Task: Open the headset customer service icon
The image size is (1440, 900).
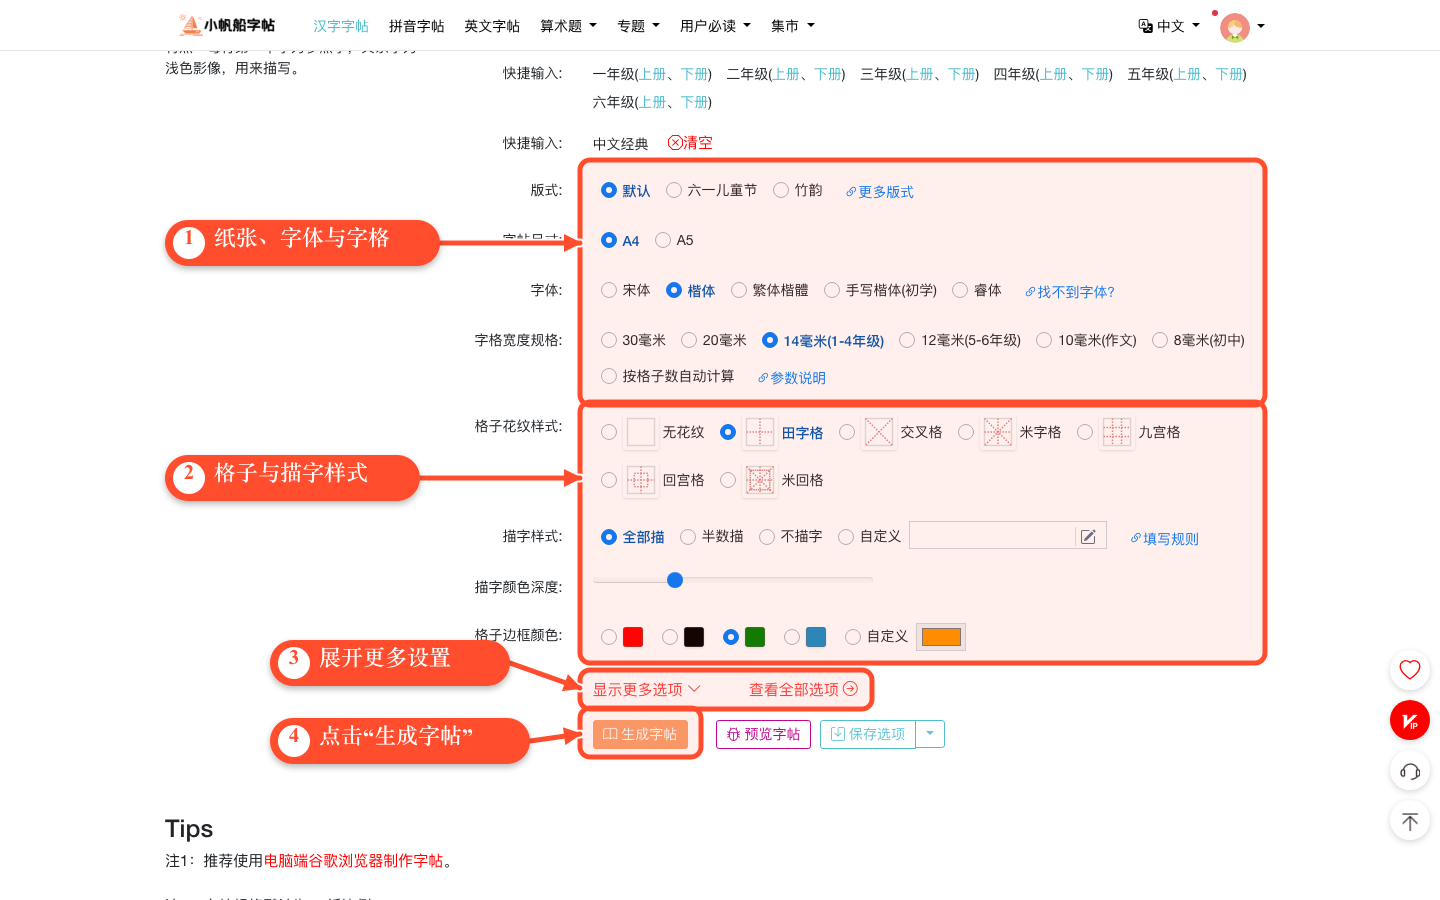Action: pos(1410,771)
